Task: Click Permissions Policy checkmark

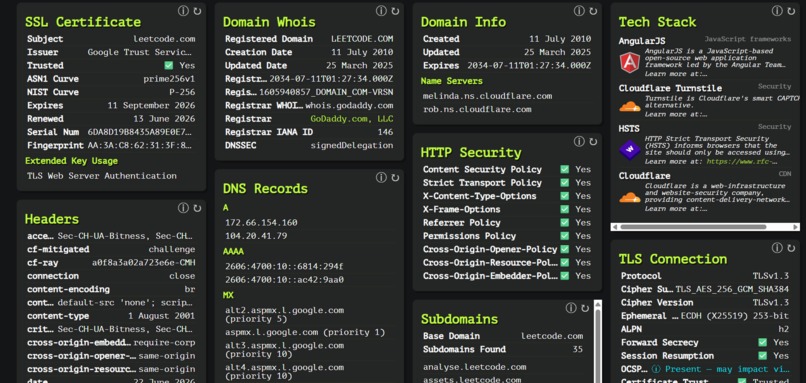Action: pos(564,236)
